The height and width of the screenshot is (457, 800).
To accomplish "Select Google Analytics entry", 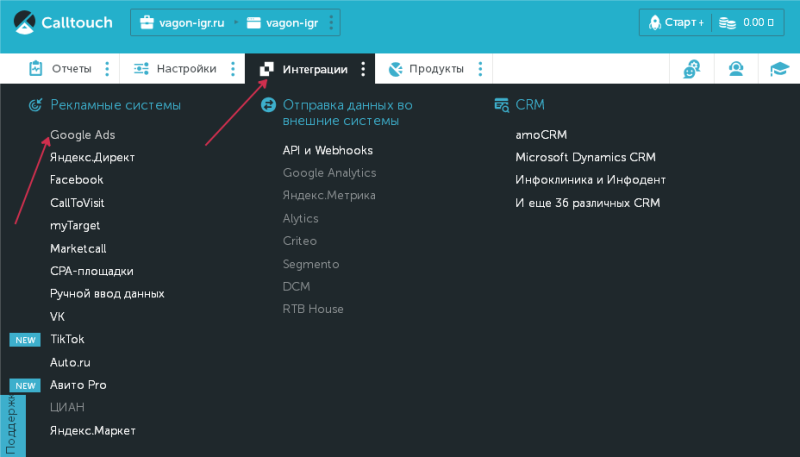I will click(330, 173).
